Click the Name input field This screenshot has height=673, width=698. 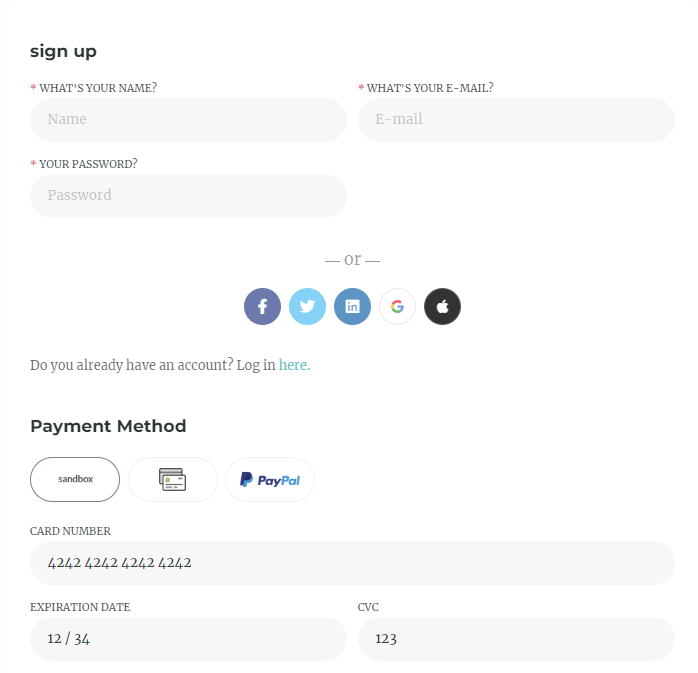coord(188,119)
